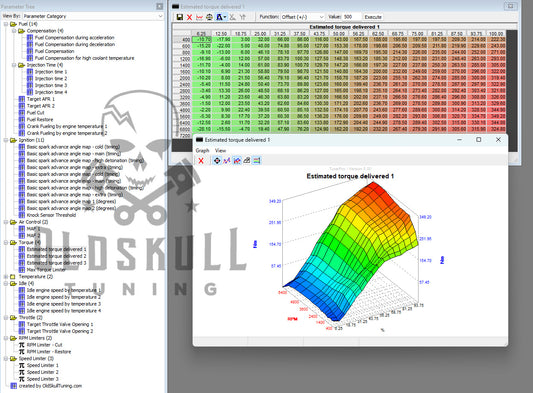Click the red graph line icon in table toolbar
533x393 pixels.
(200, 17)
